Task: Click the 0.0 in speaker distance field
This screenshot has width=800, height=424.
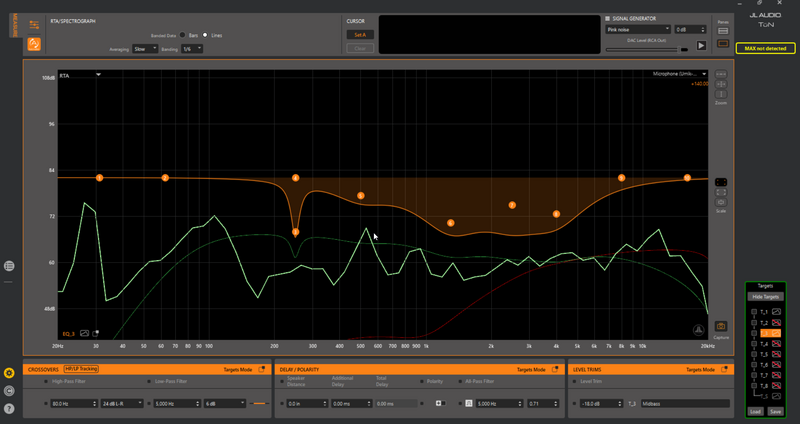Action: pyautogui.click(x=307, y=404)
